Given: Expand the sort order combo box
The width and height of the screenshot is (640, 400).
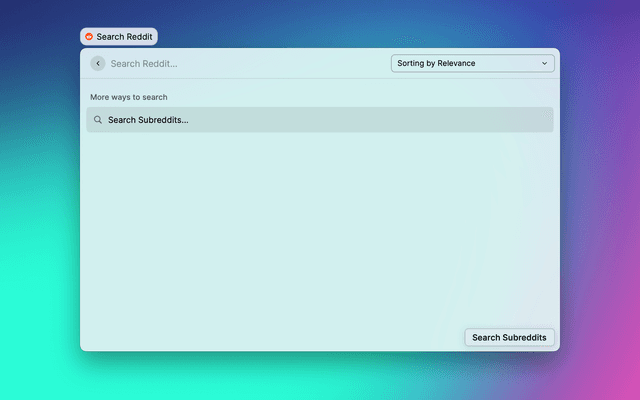Looking at the screenshot, I should tap(472, 63).
